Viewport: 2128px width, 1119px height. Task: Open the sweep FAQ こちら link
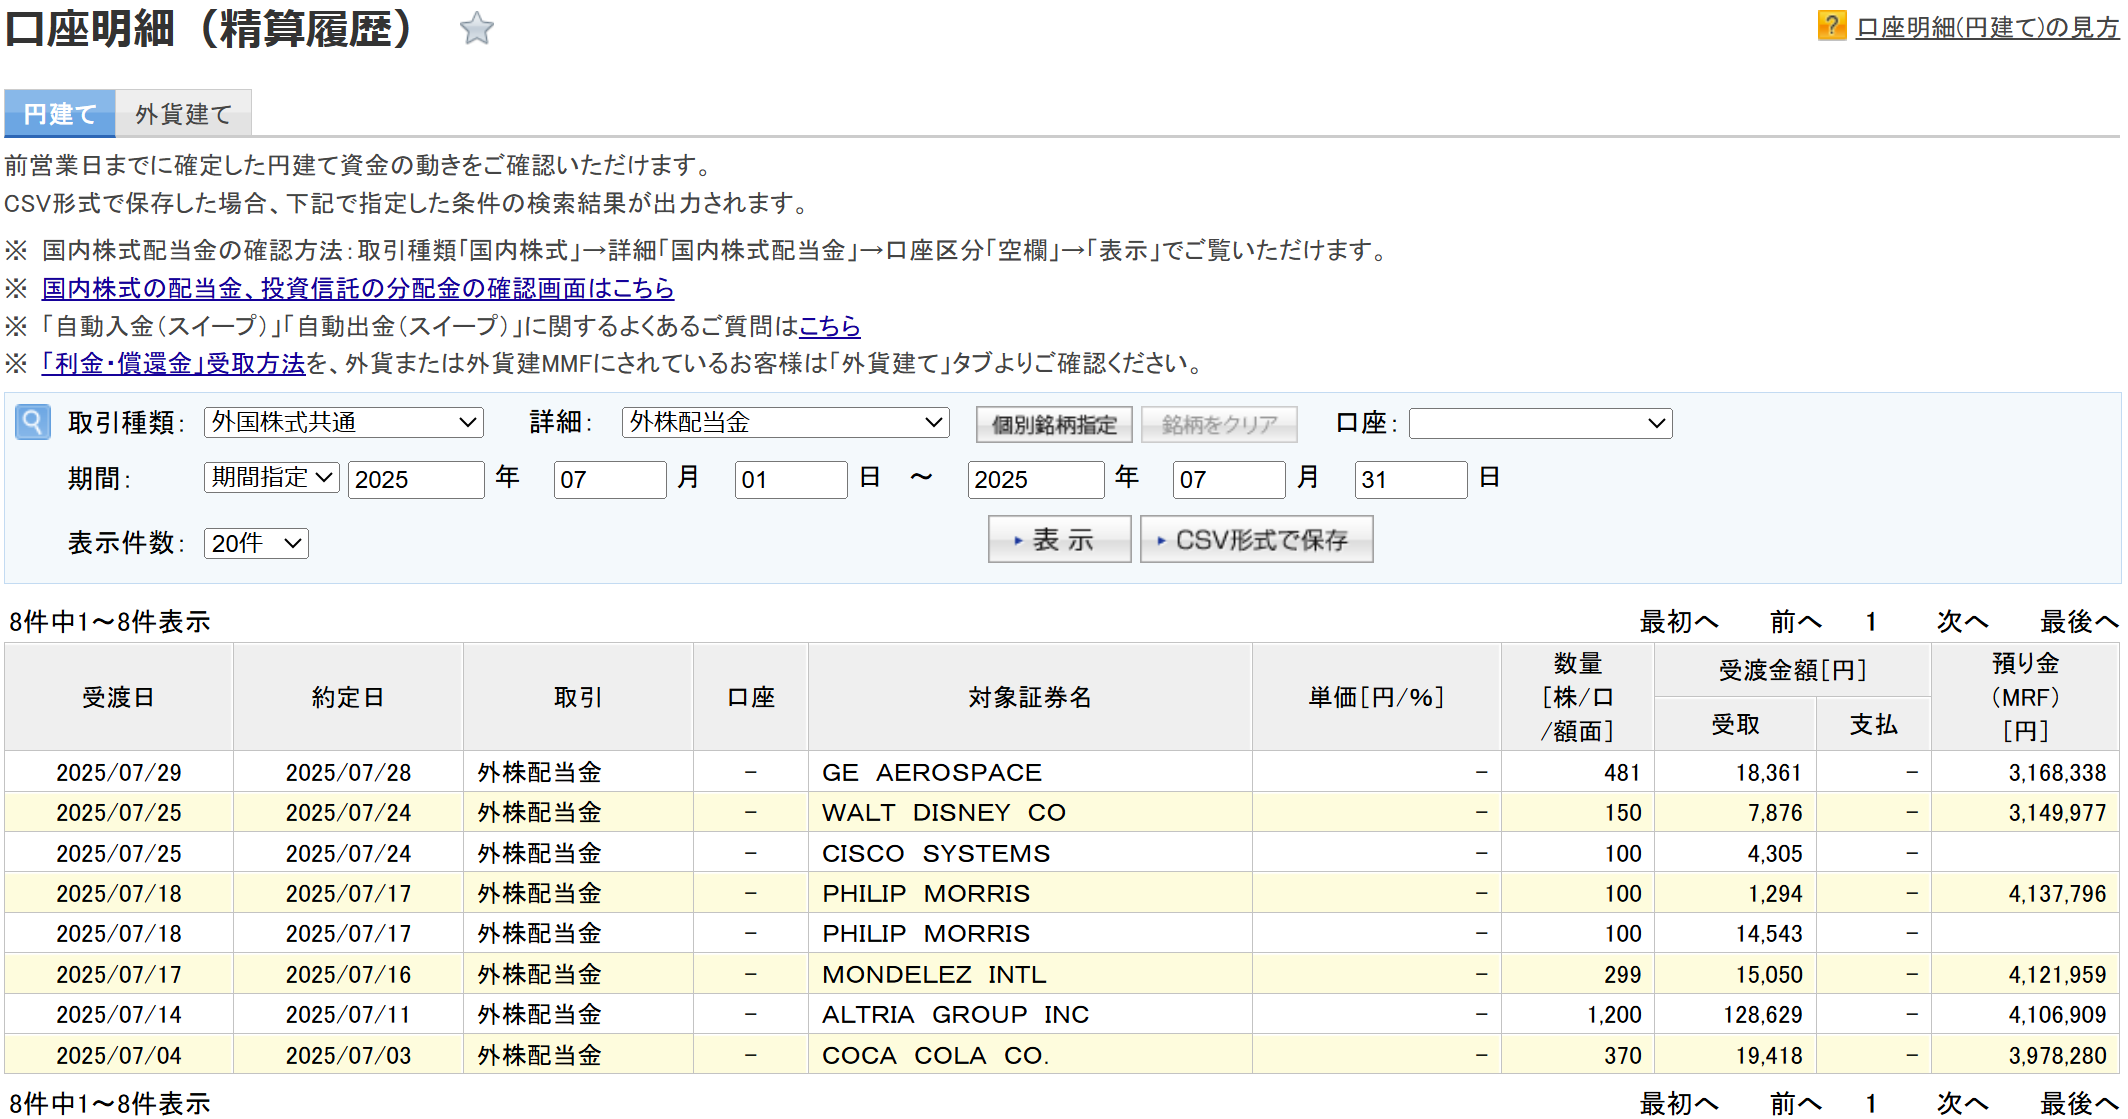pyautogui.click(x=829, y=326)
